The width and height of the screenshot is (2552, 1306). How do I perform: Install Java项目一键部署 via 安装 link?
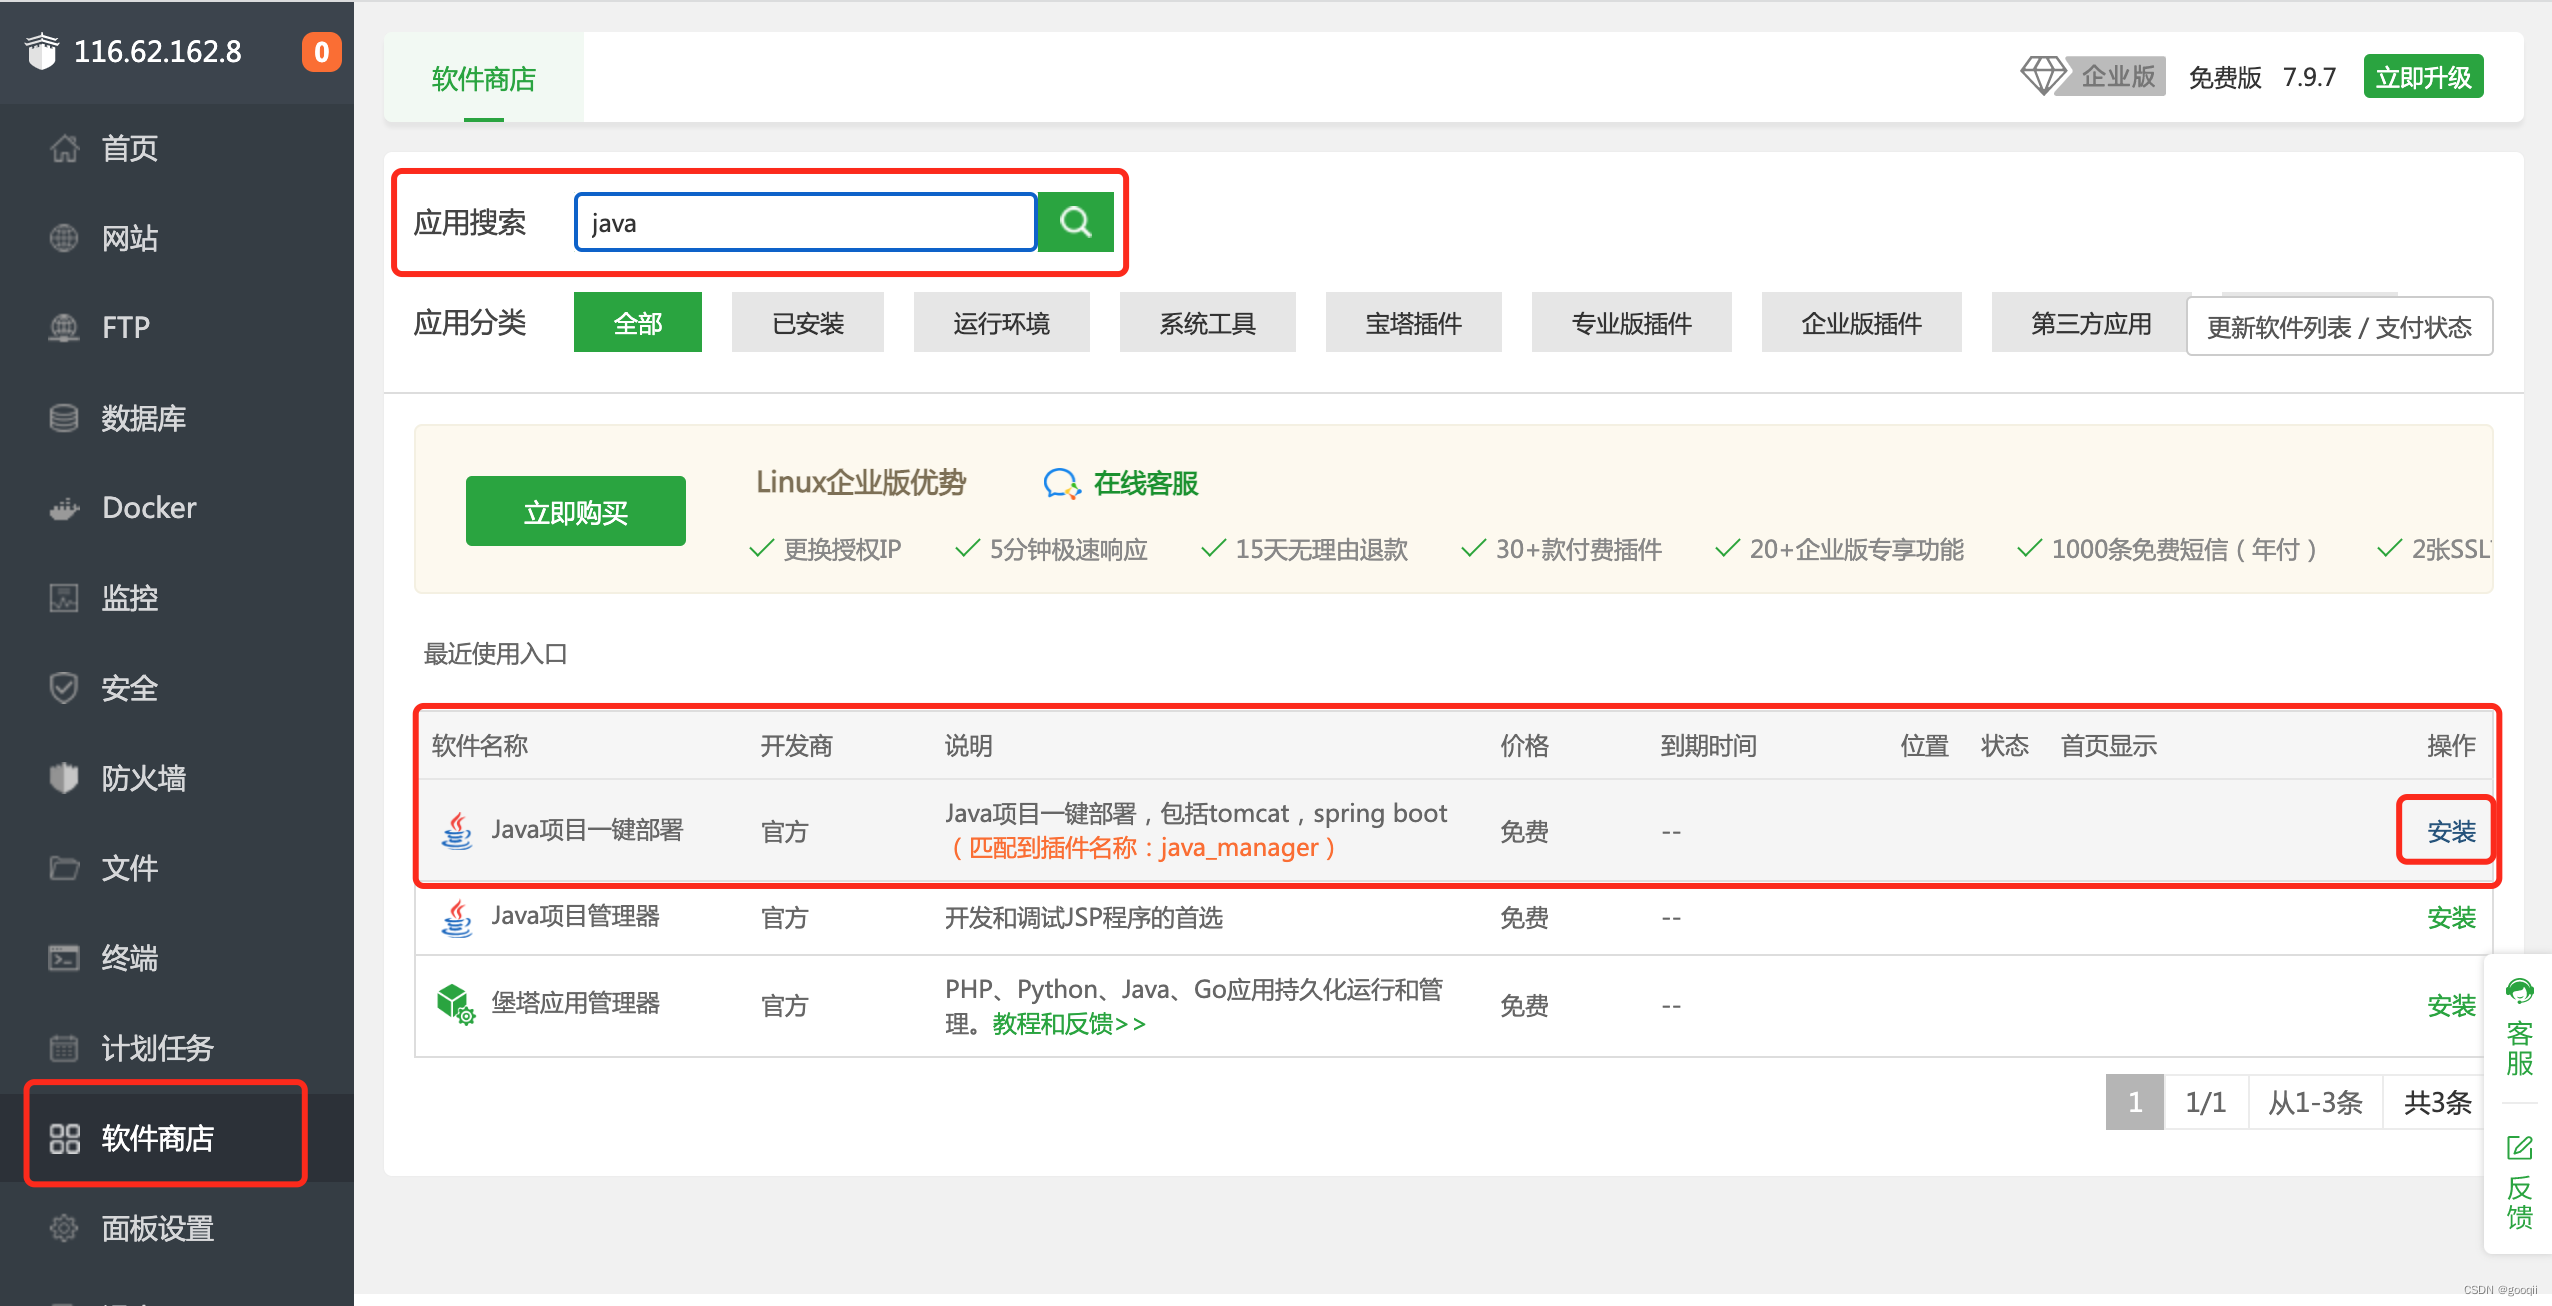pos(2452,831)
